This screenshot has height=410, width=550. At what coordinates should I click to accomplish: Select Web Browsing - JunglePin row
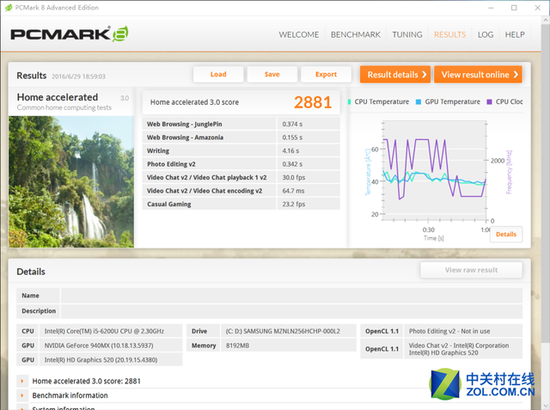pyautogui.click(x=241, y=124)
